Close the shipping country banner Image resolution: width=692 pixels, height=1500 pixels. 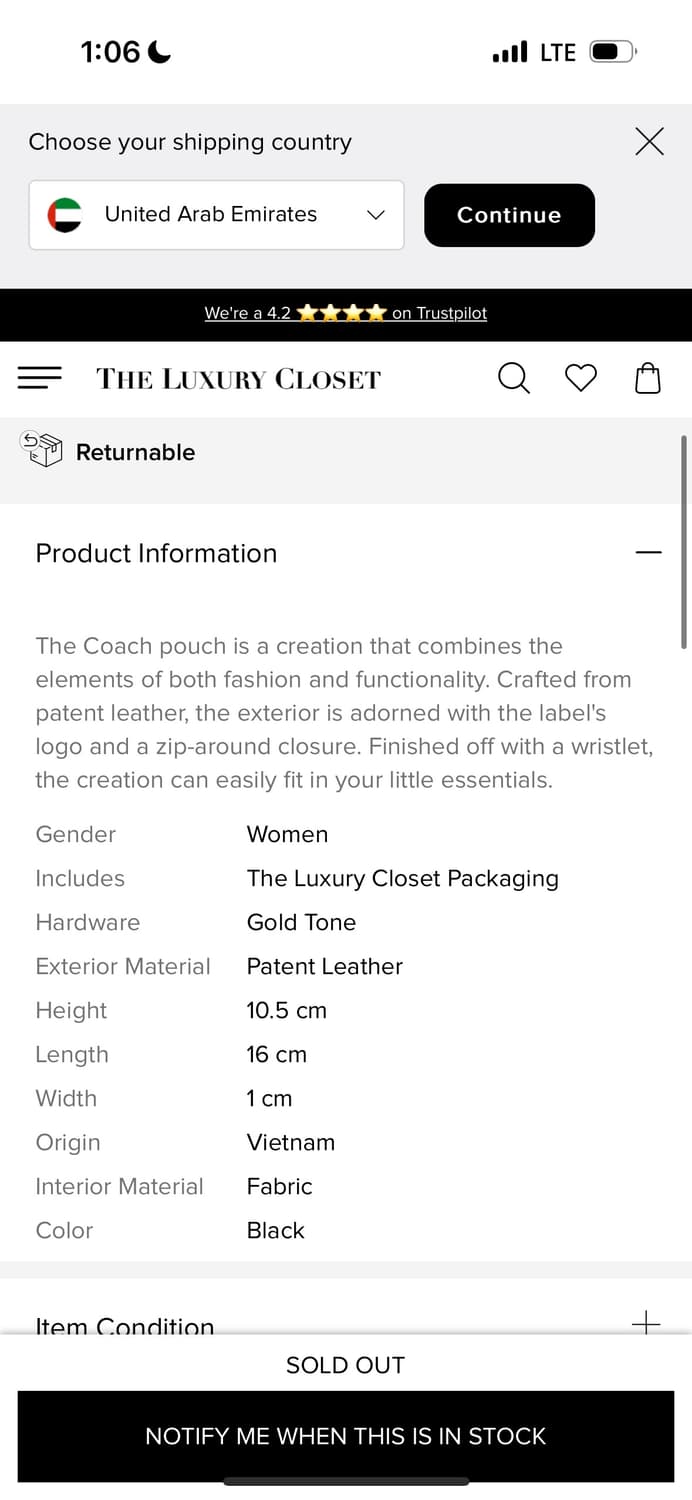click(649, 141)
